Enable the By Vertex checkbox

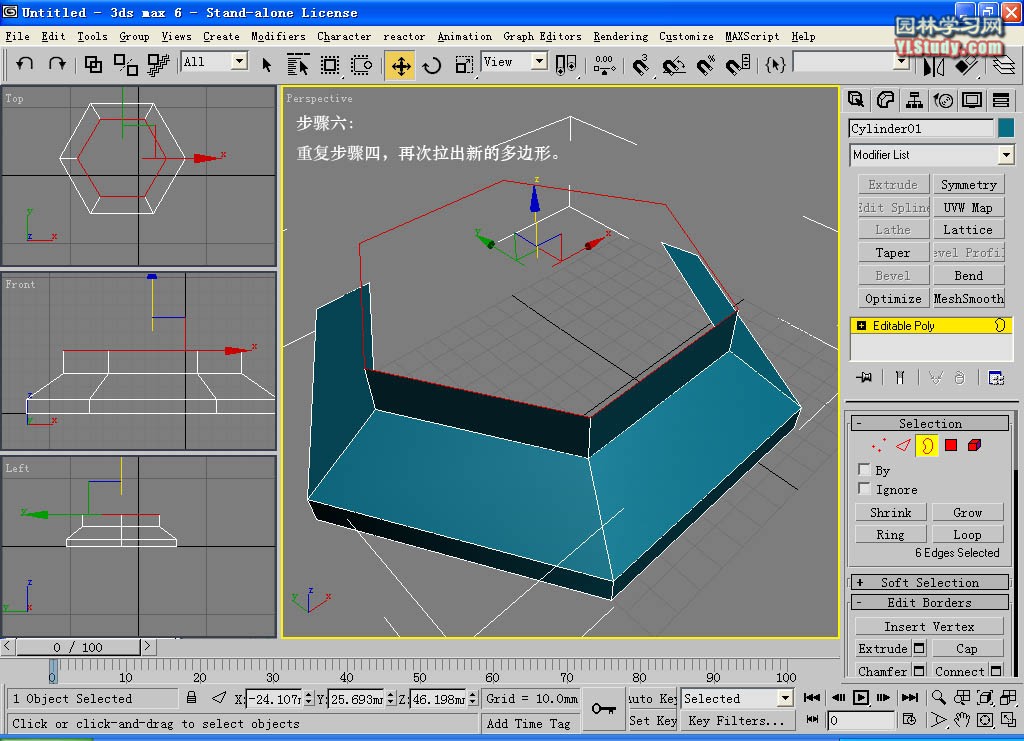tap(865, 469)
